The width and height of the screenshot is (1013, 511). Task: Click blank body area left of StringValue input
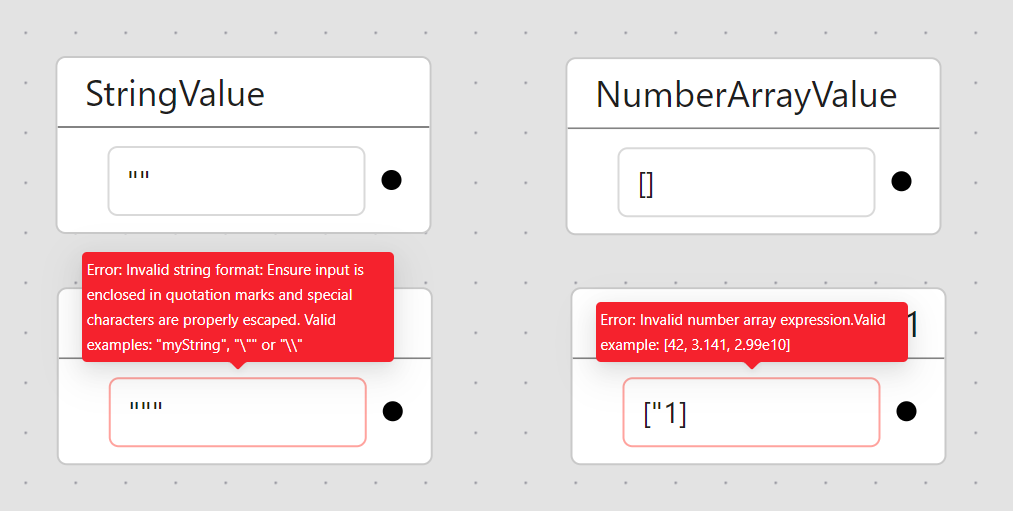[83, 181]
